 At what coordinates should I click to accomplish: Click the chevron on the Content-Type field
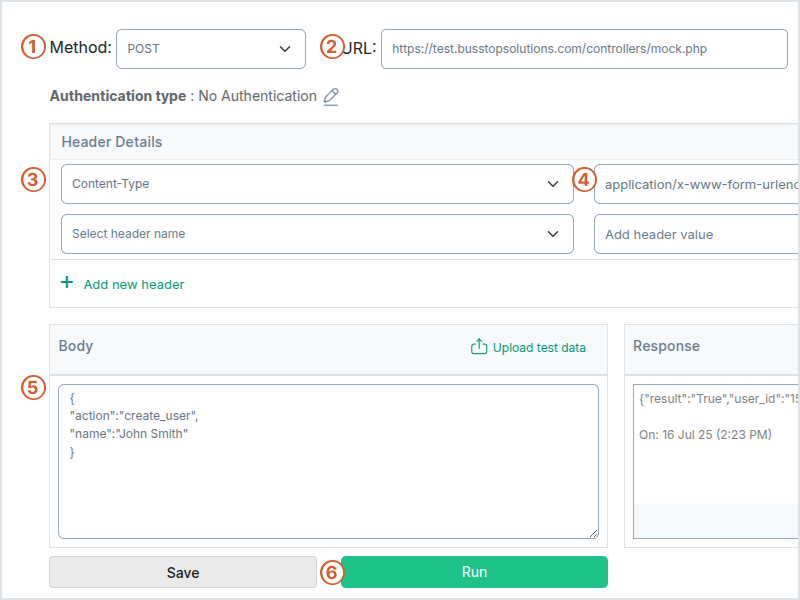pos(554,184)
